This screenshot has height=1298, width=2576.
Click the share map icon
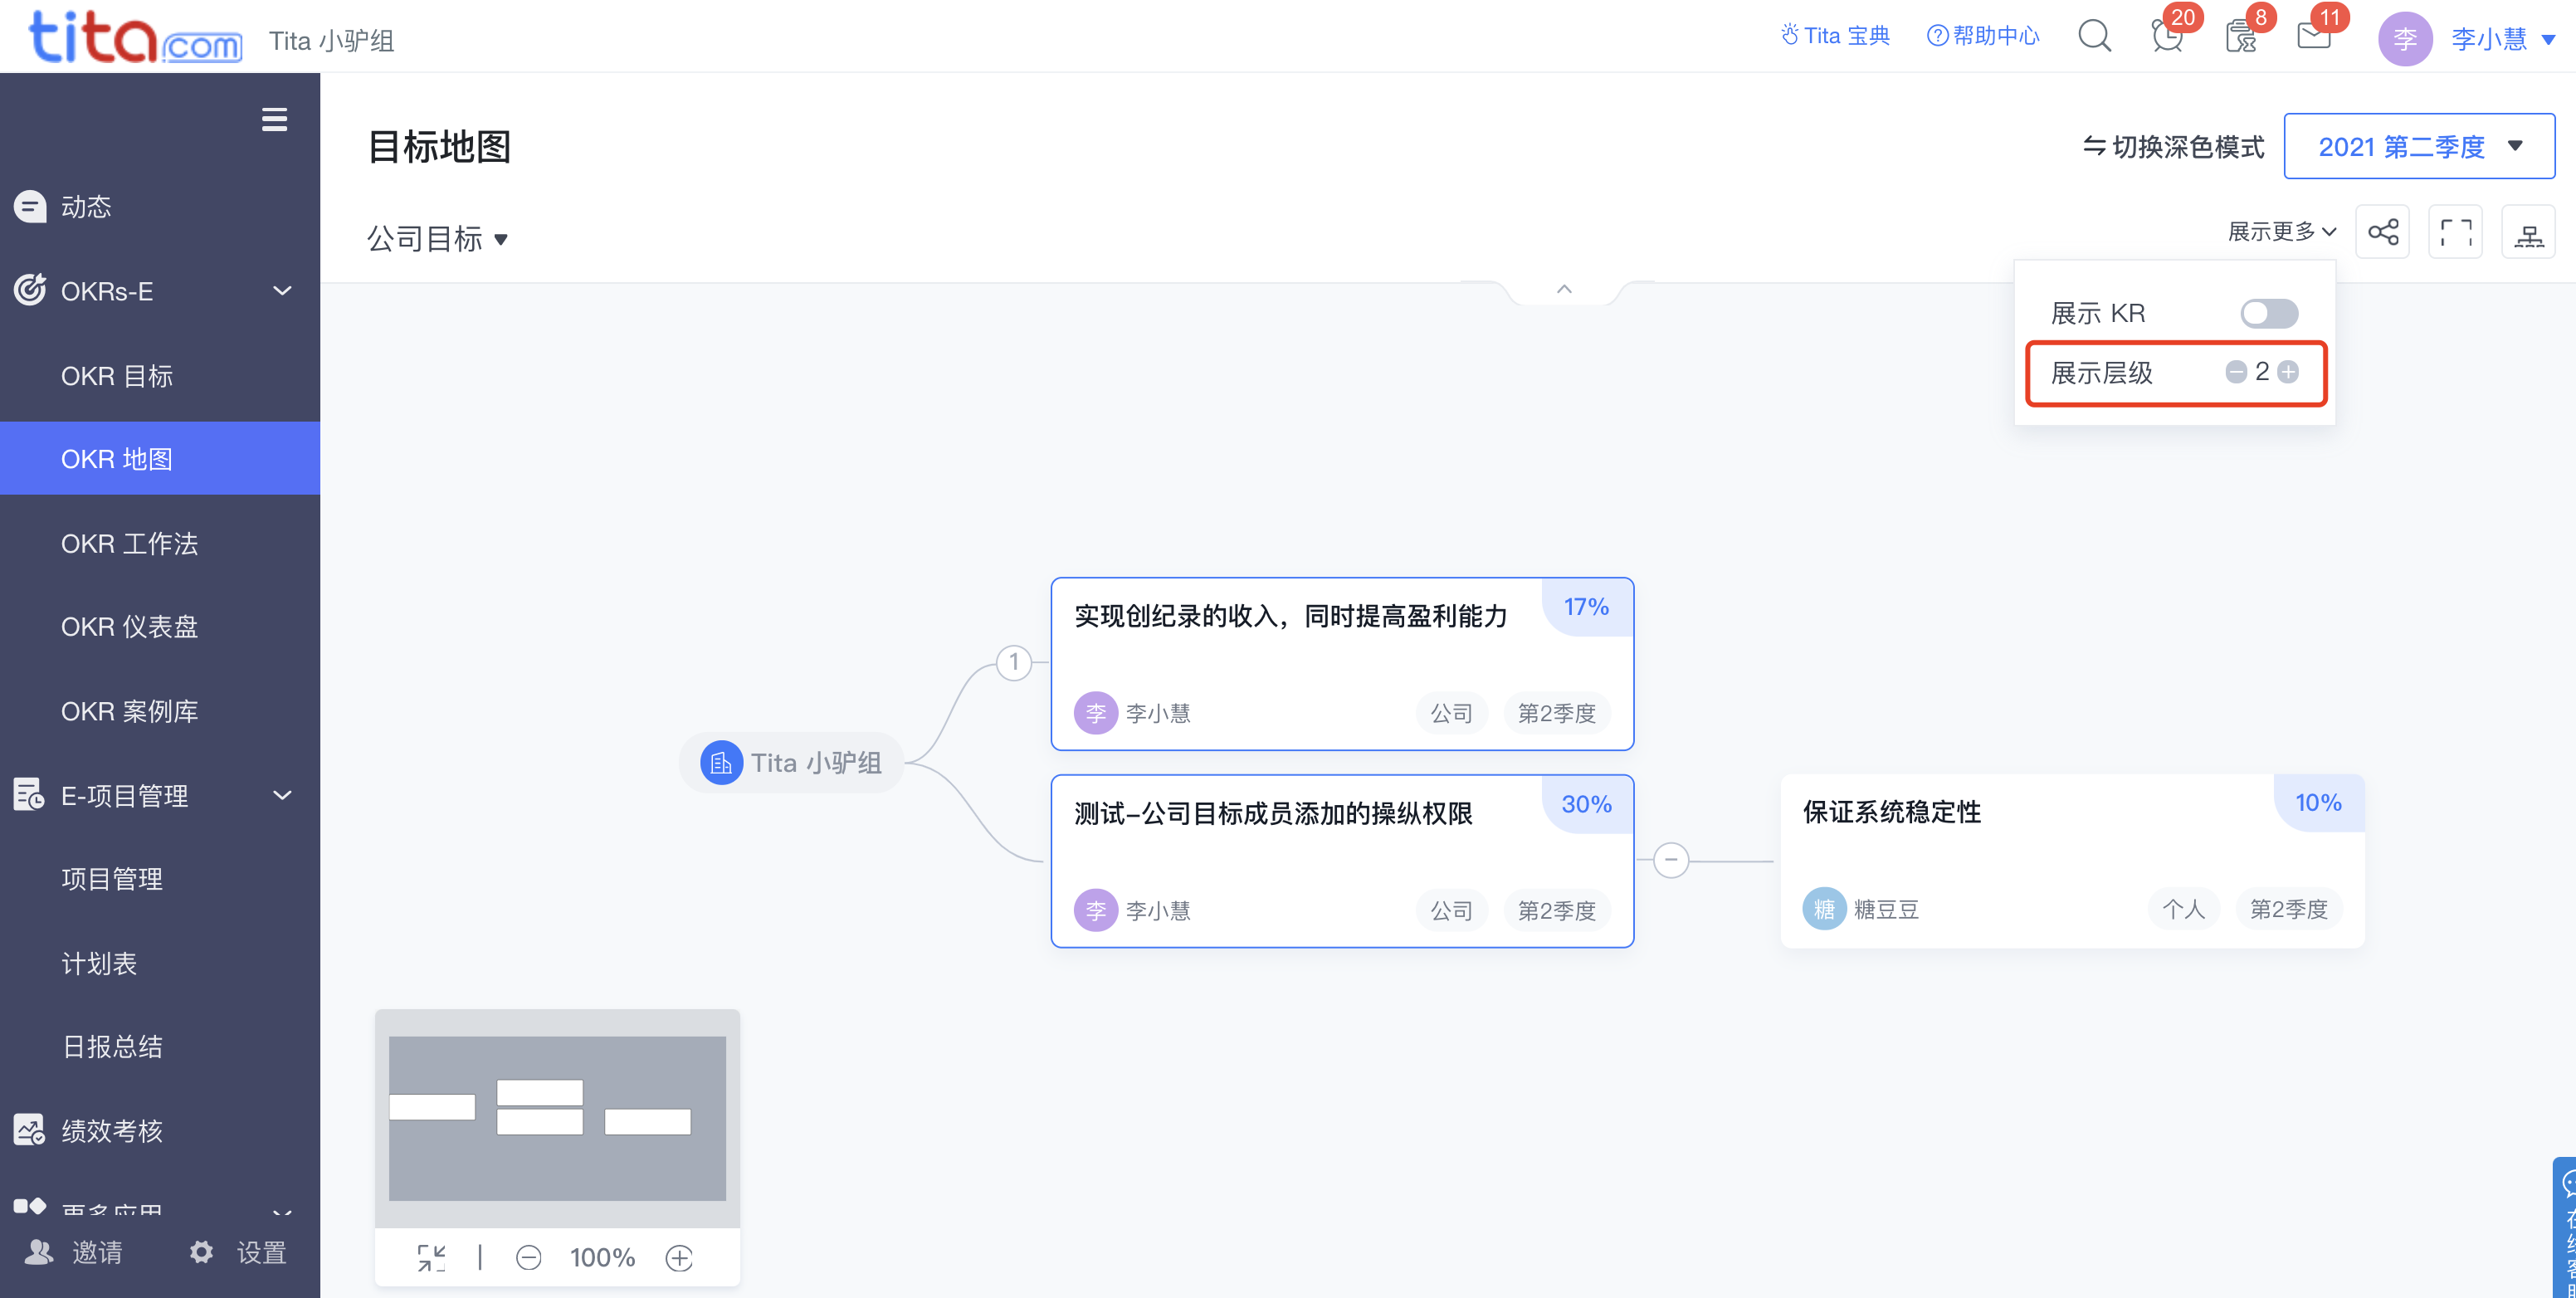(x=2383, y=232)
